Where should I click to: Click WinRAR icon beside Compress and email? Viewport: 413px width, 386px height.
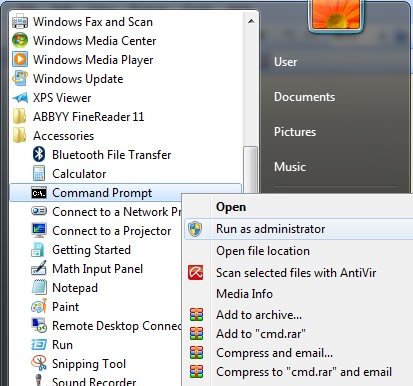tap(196, 352)
